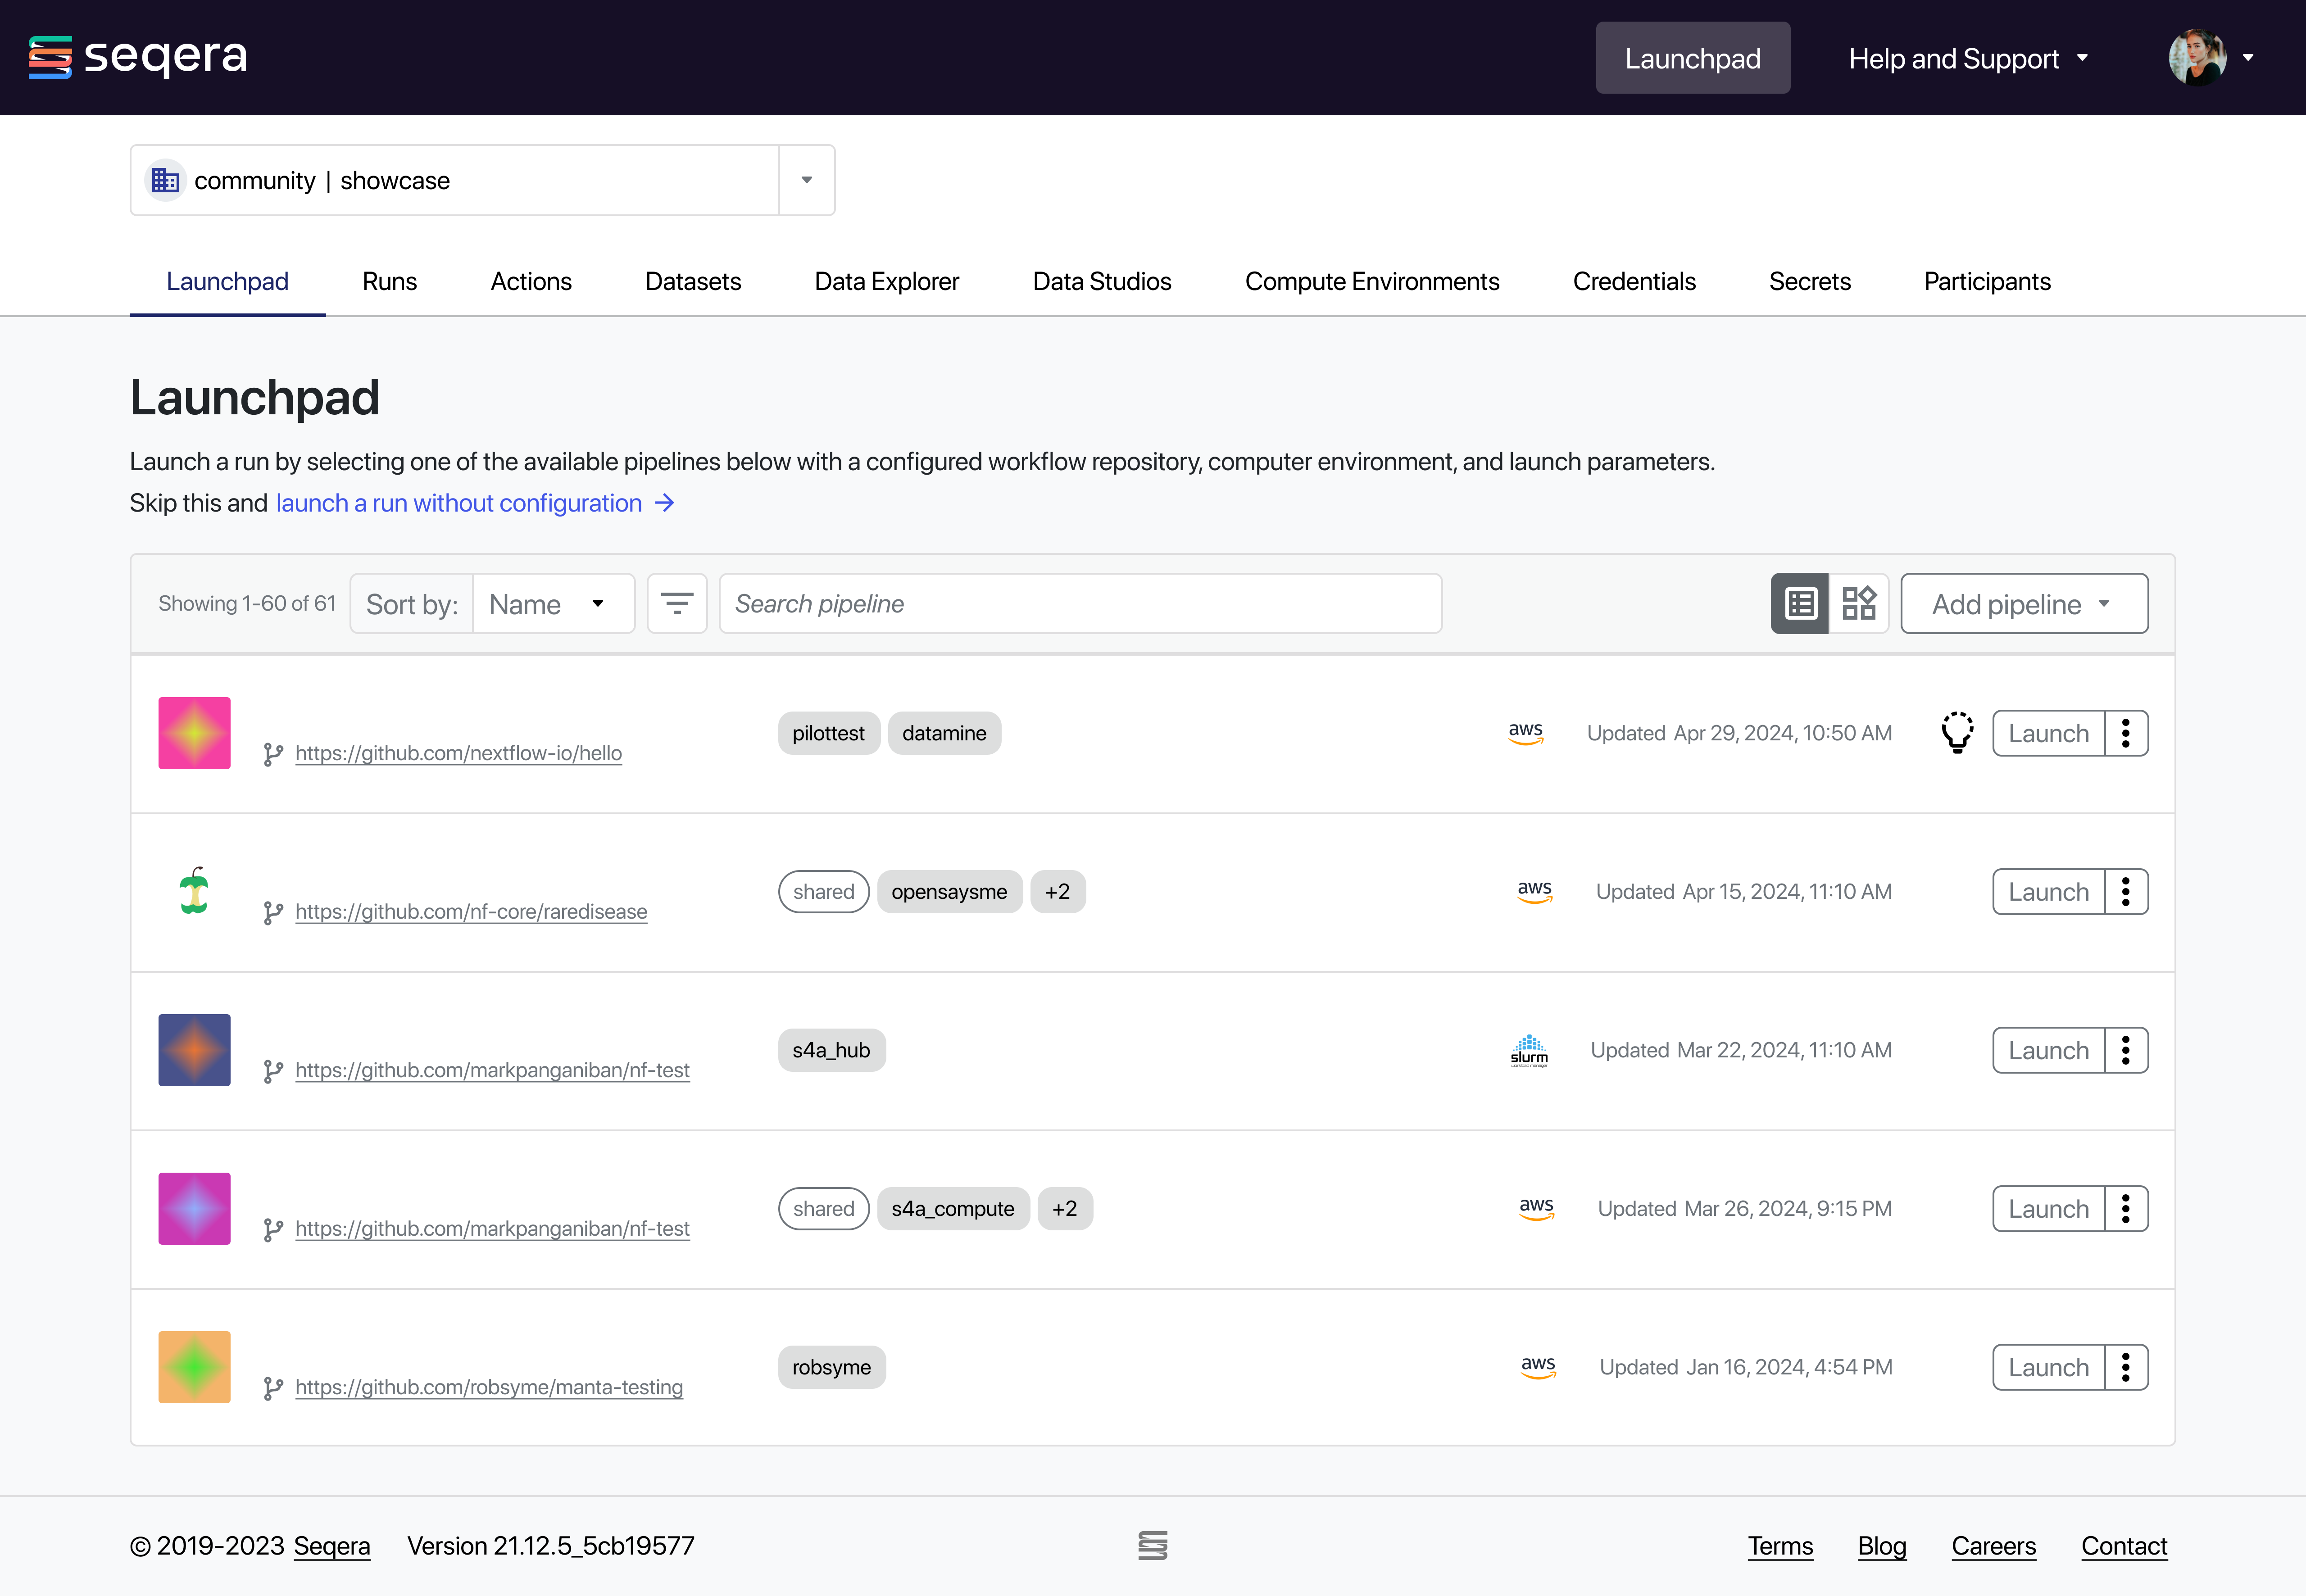Launch the s4a_hub nf-test pipeline
Image resolution: width=2306 pixels, height=1596 pixels.
click(2049, 1050)
